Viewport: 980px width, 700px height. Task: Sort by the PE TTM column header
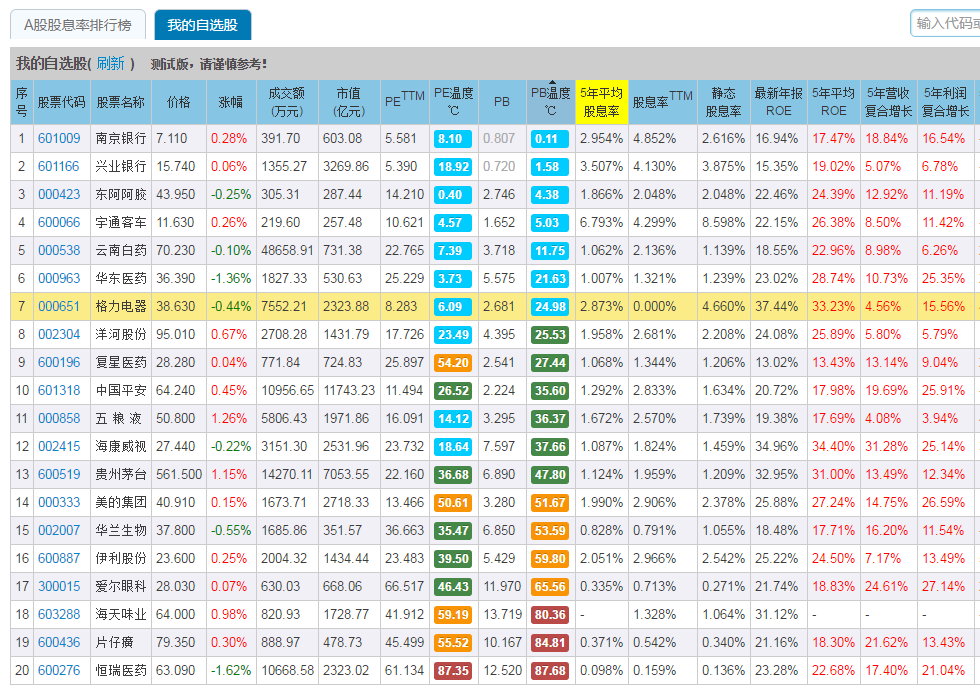404,102
